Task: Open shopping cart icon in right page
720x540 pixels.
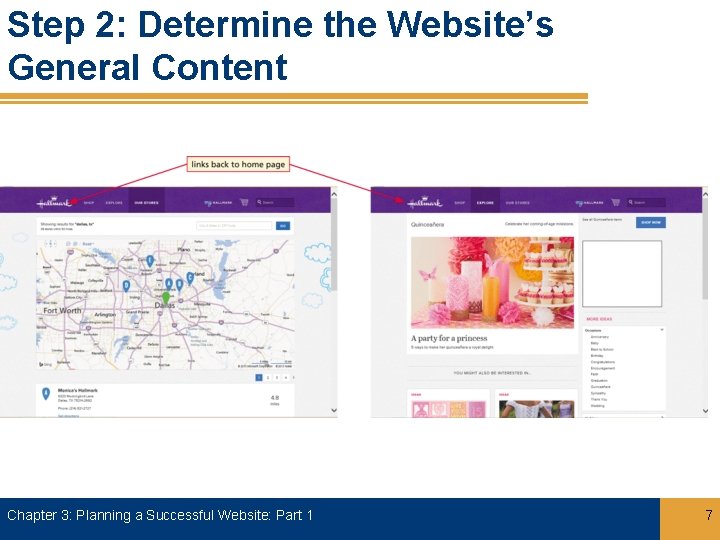Action: 615,202
